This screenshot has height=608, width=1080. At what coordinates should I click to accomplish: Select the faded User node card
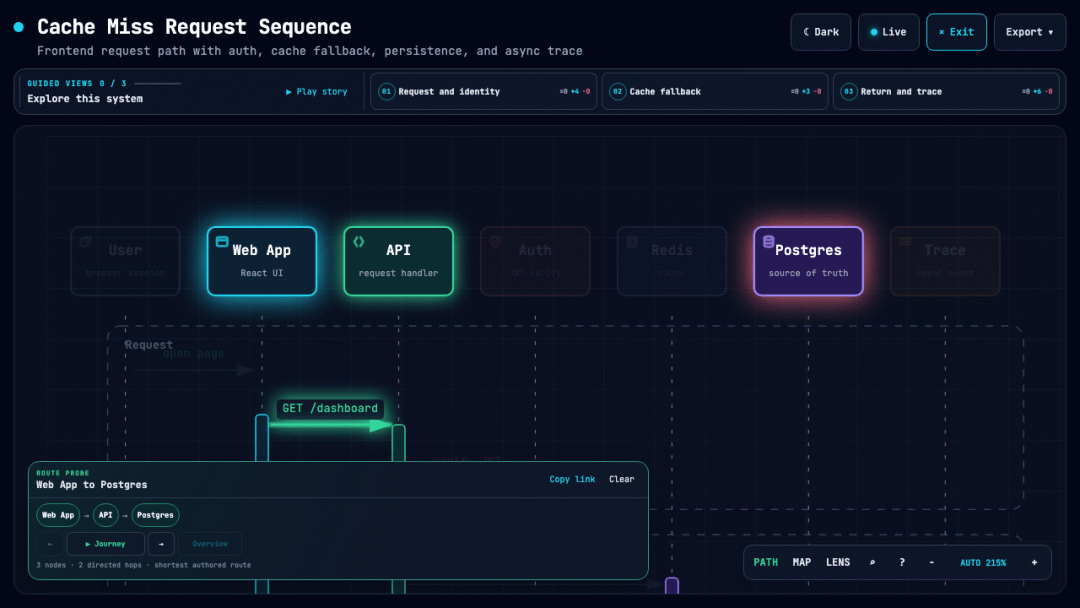click(125, 261)
